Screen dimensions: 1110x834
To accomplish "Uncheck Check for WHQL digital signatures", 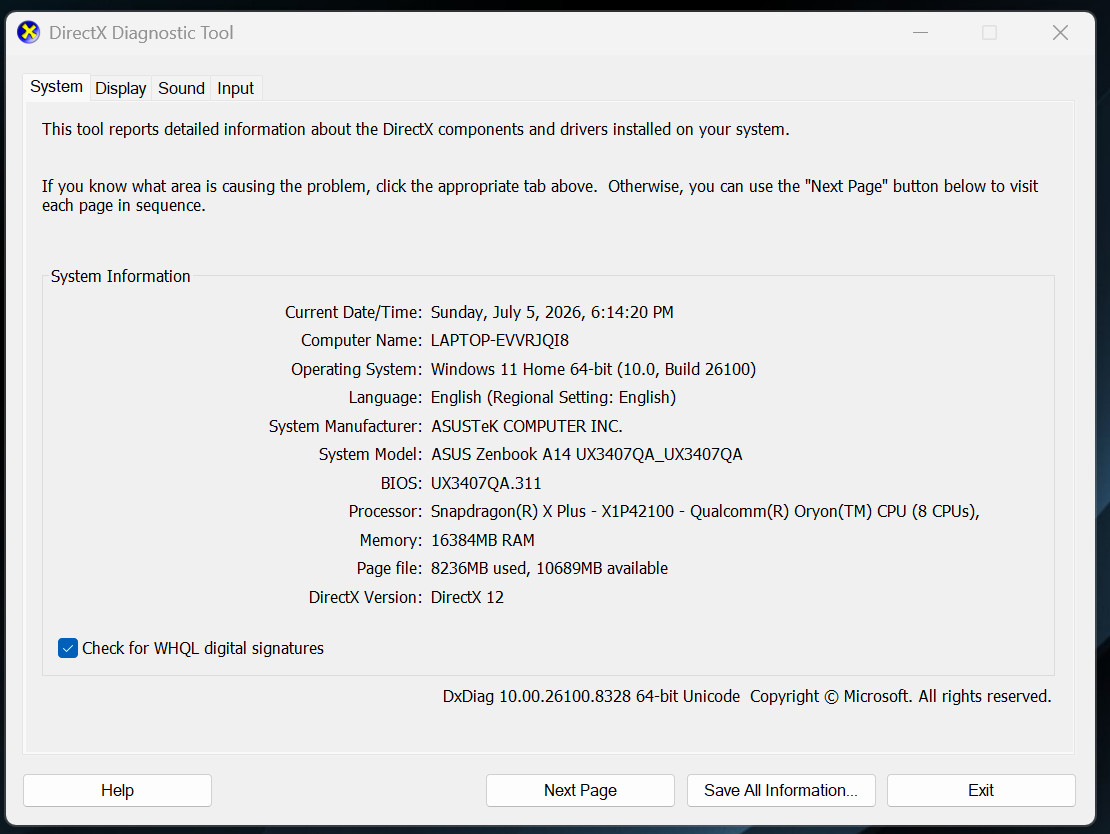I will (68, 648).
